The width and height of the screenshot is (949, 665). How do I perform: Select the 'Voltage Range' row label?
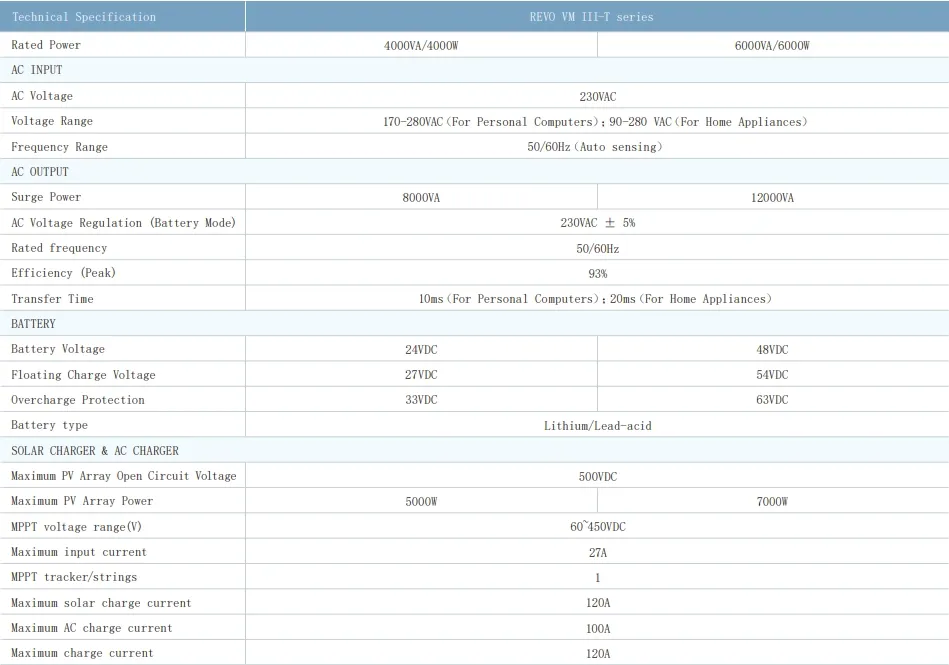pos(52,121)
